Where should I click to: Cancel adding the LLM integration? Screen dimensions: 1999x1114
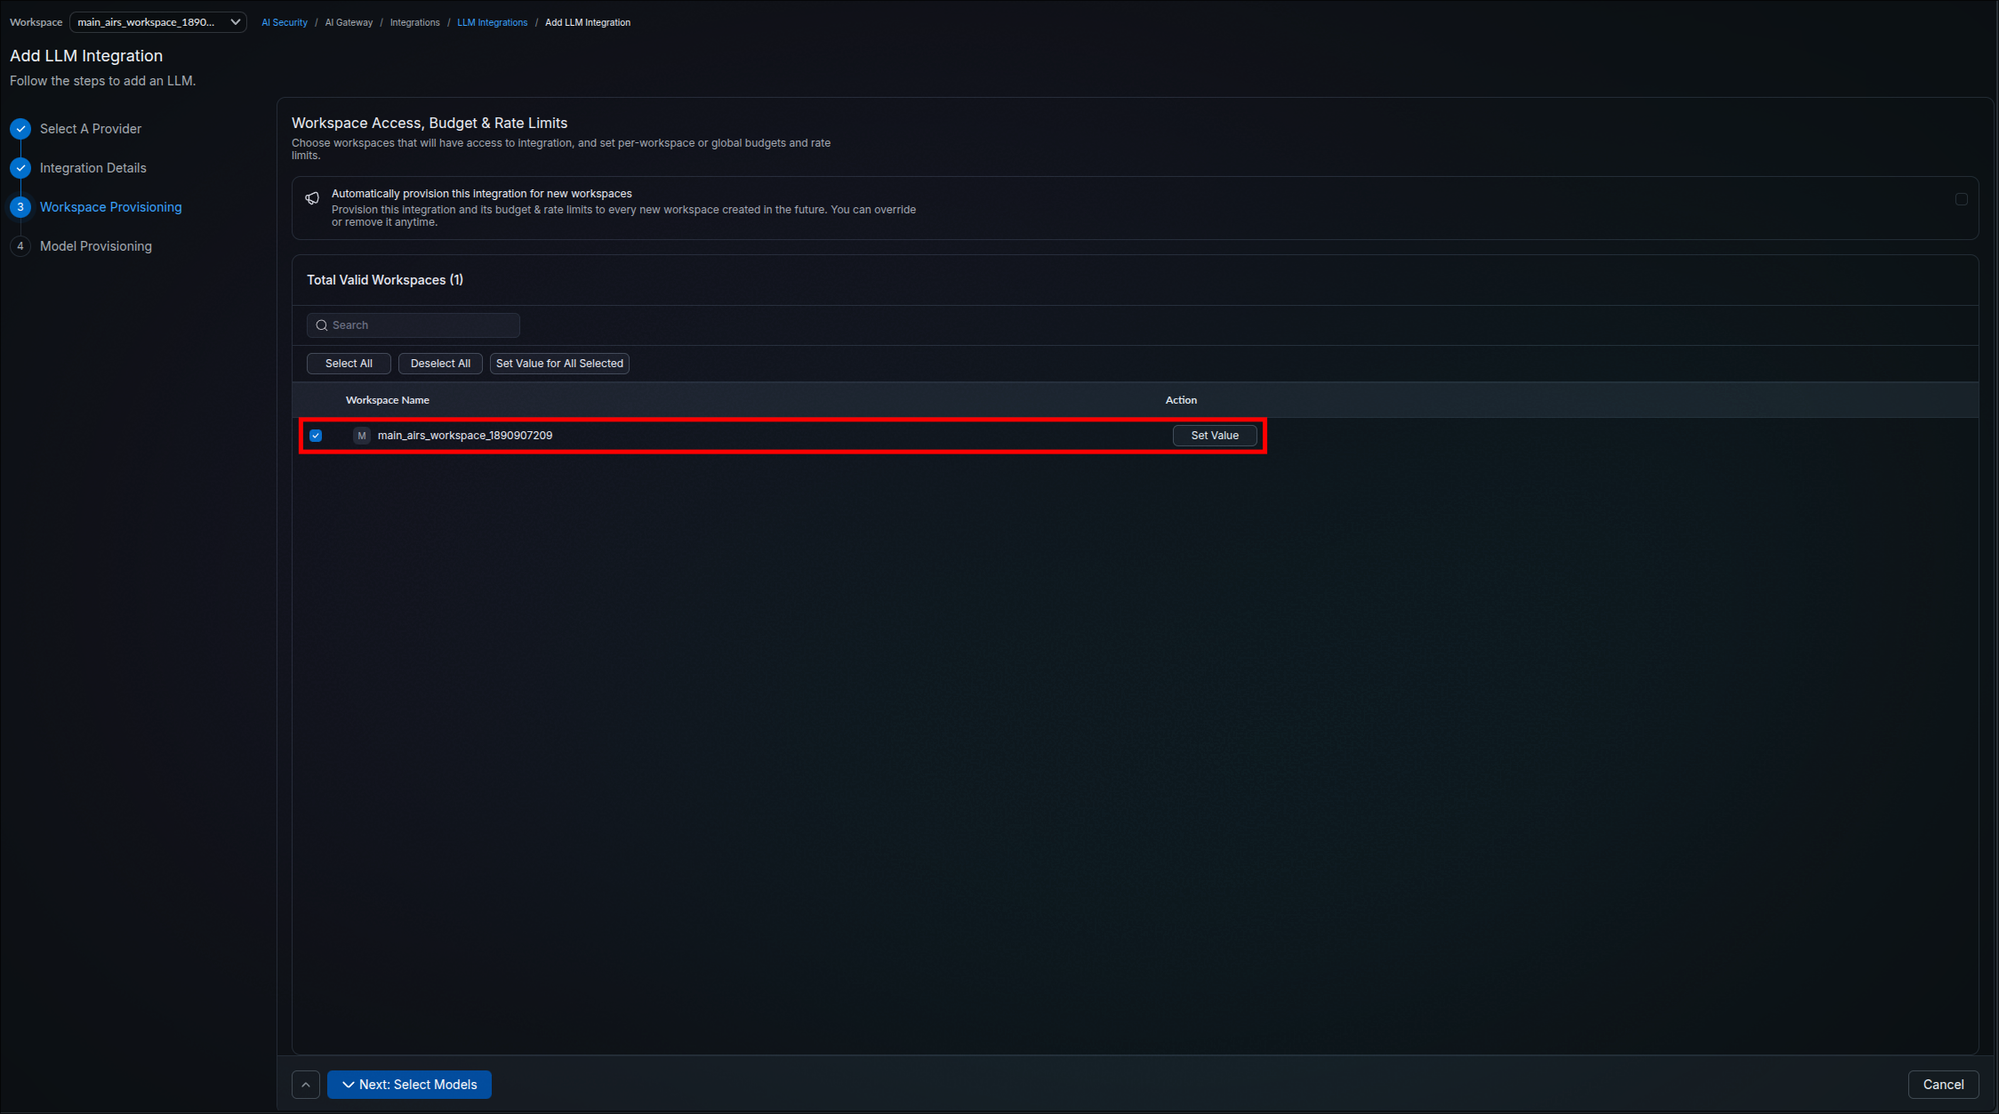point(1942,1084)
